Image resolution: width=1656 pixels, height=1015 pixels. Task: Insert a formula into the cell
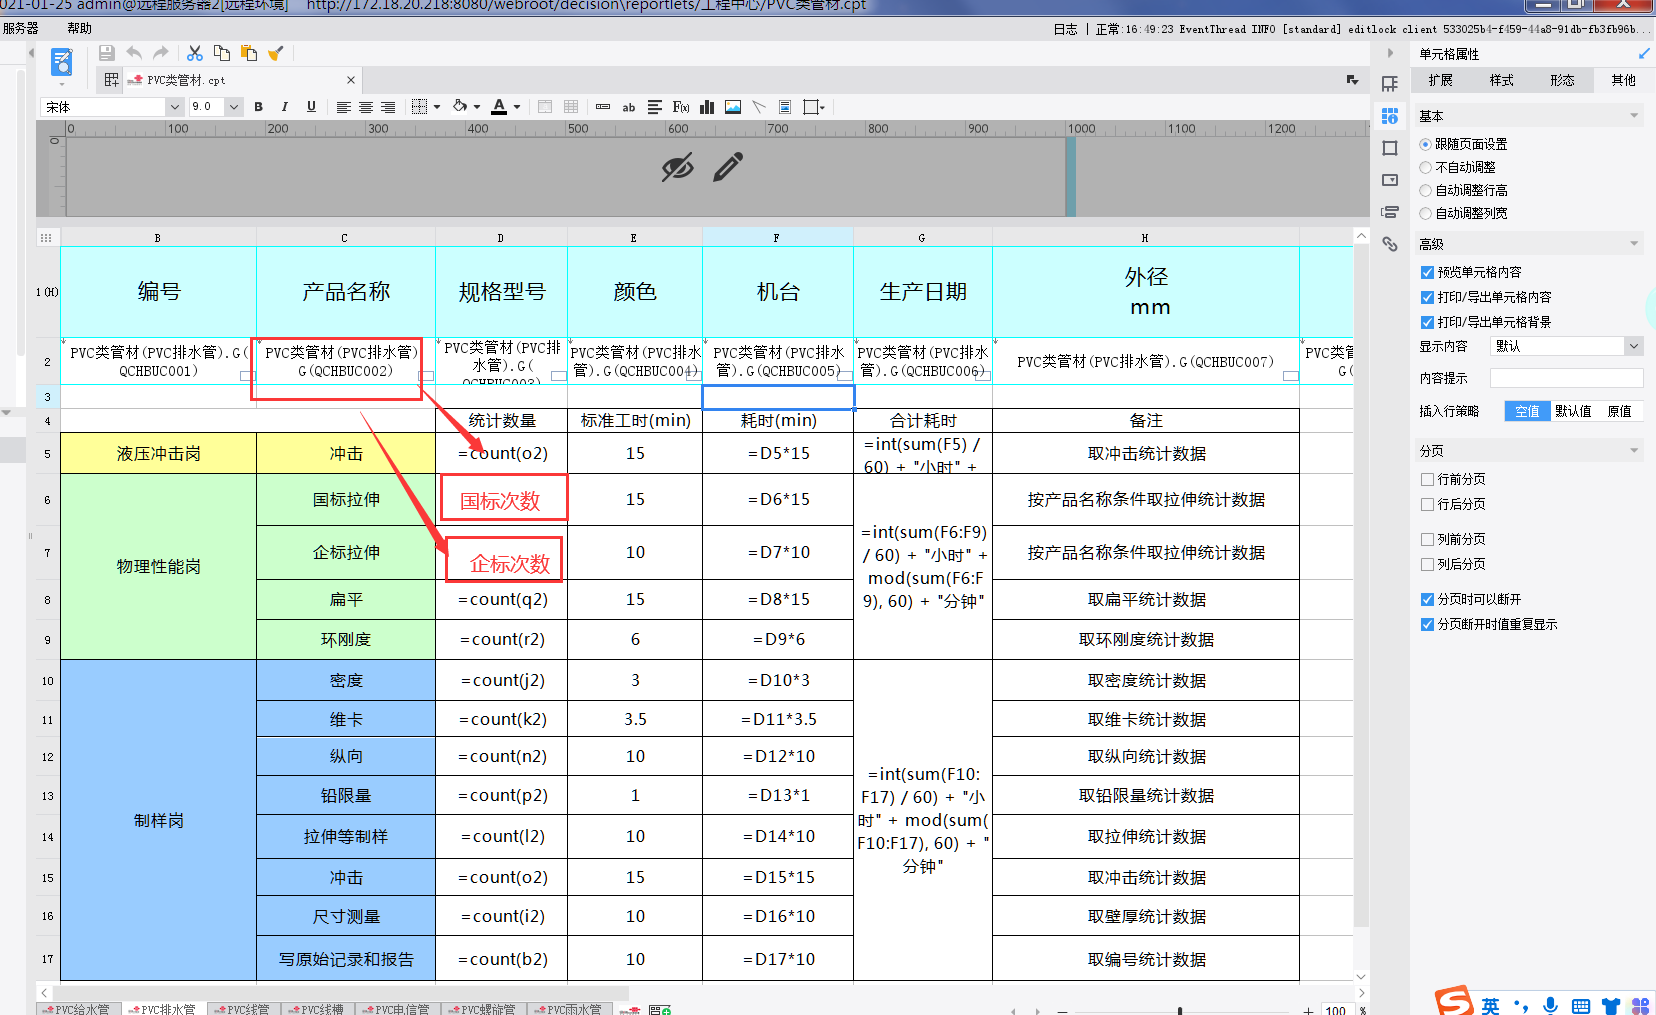(x=681, y=107)
